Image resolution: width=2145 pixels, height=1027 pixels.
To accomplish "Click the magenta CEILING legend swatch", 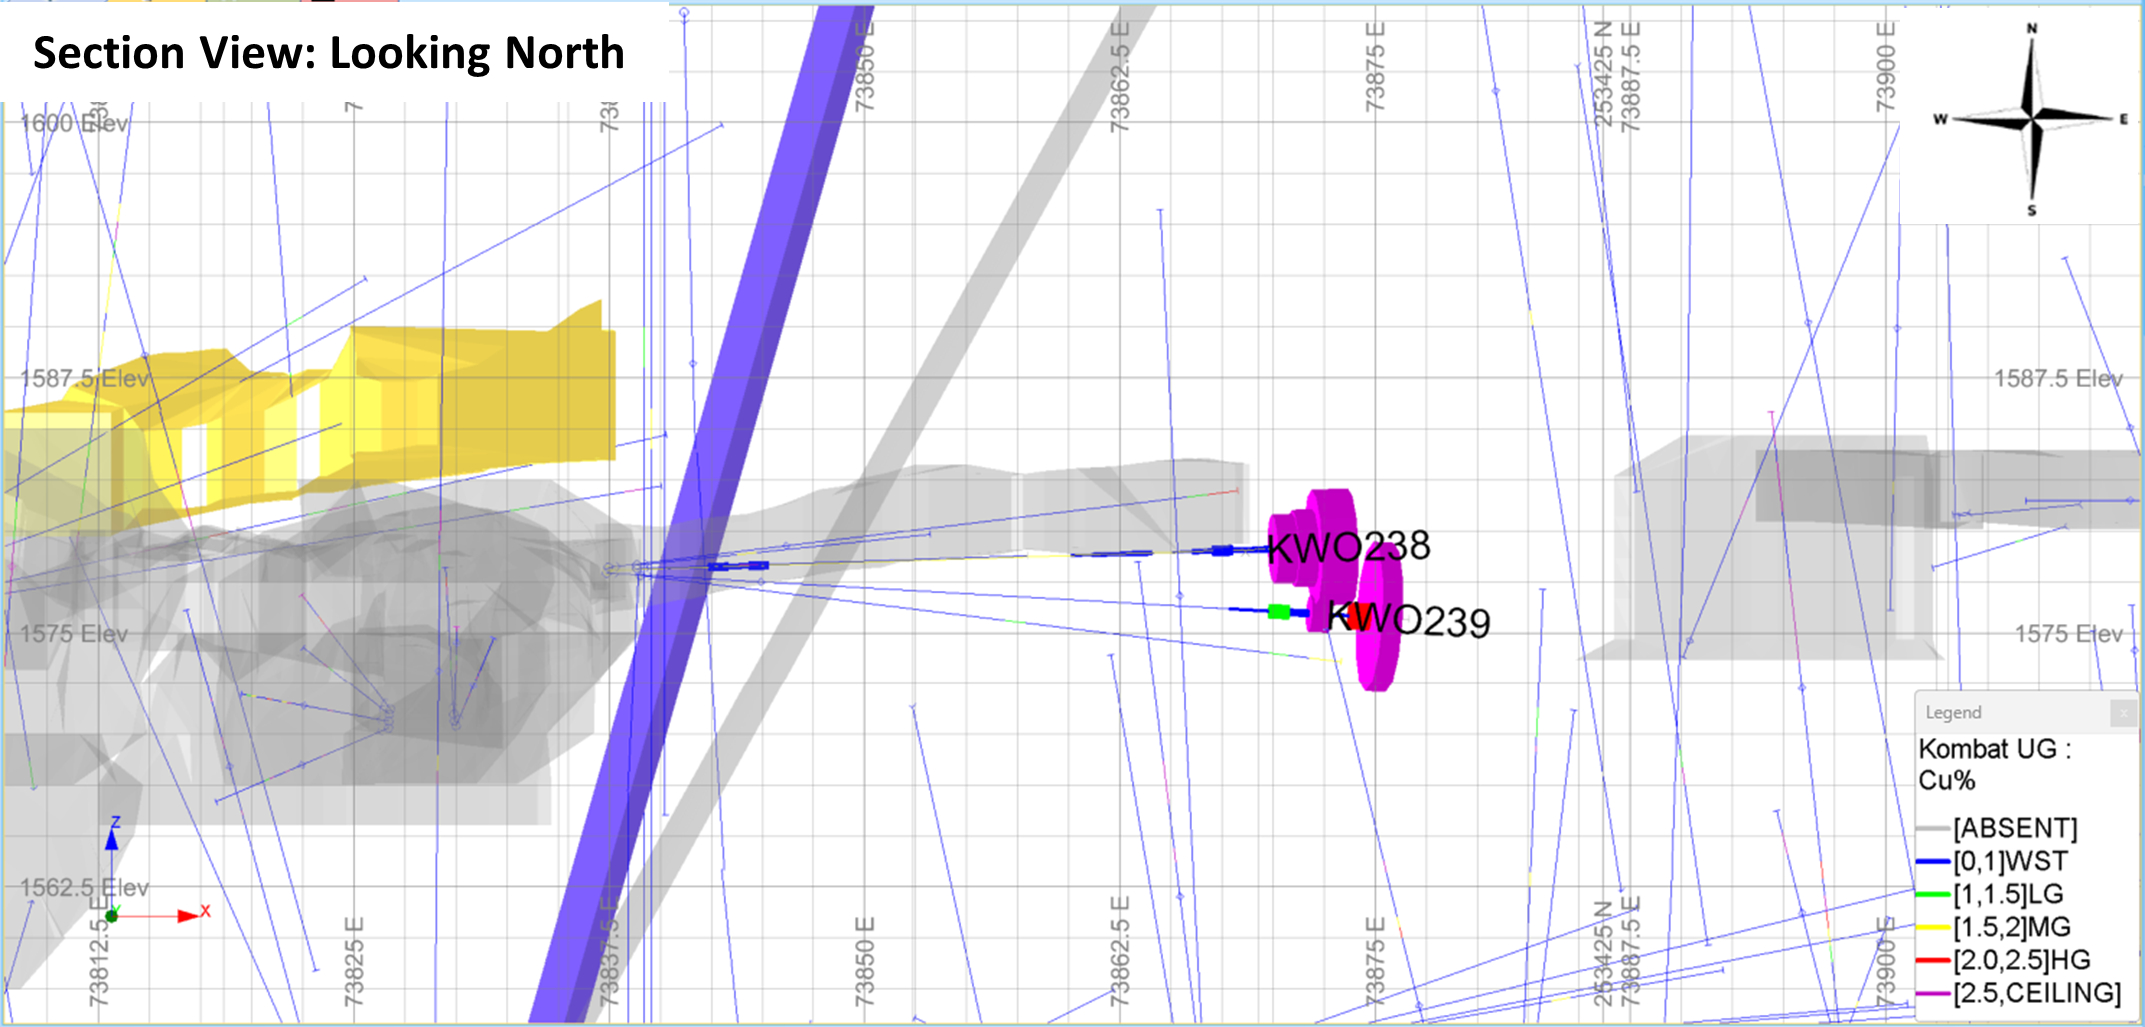I will tap(1933, 994).
